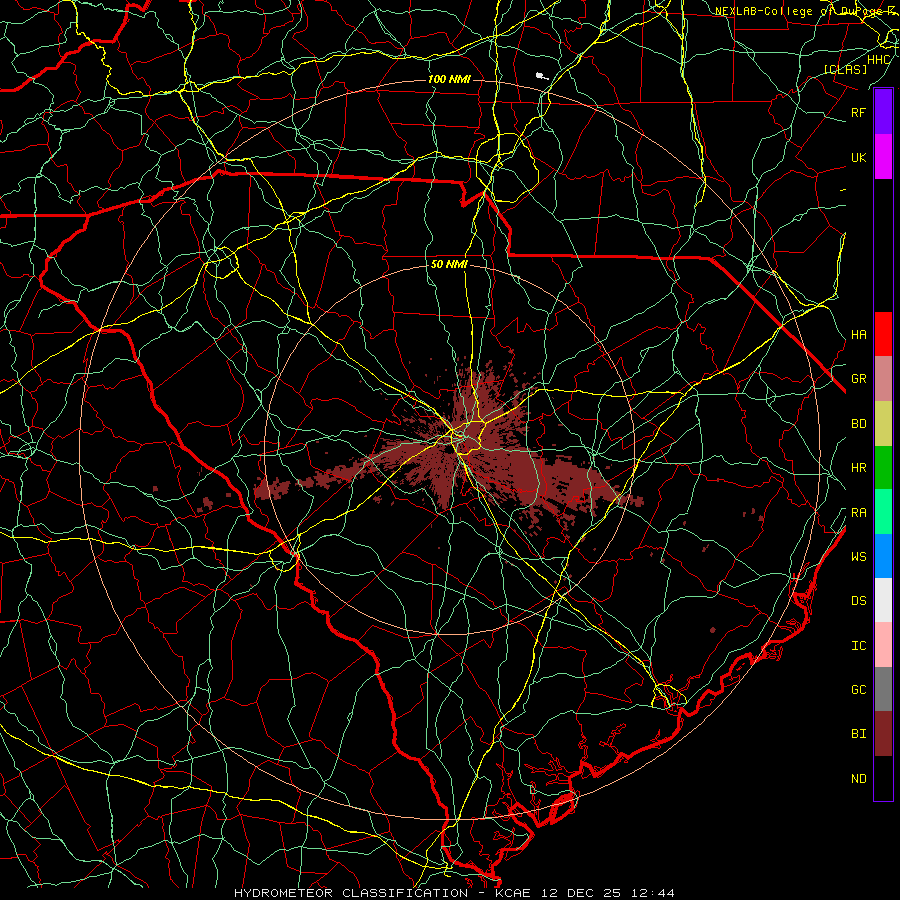The height and width of the screenshot is (900, 900).
Task: Click the HHC product code text
Action: click(879, 60)
